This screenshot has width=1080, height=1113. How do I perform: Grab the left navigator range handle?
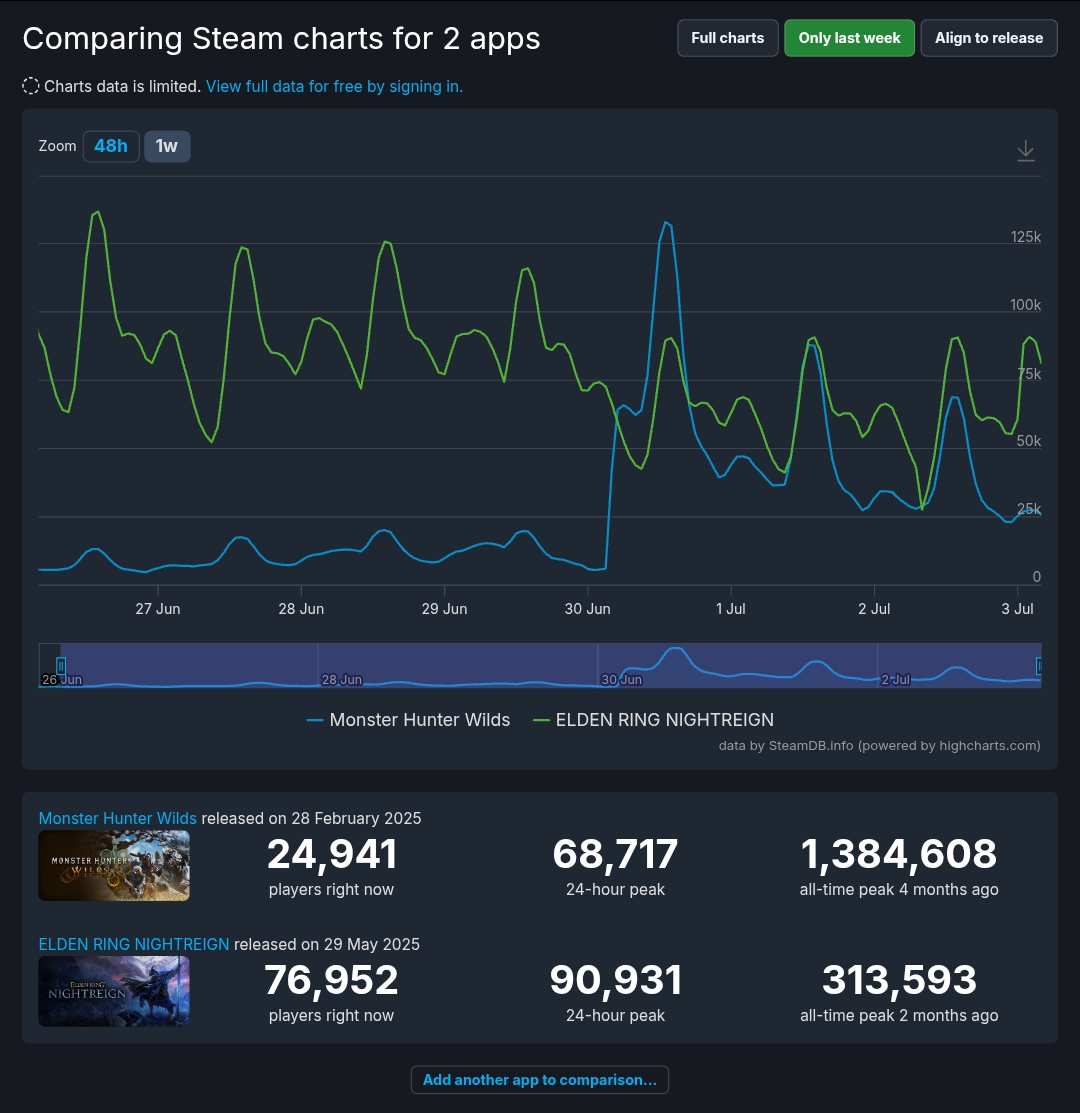tap(61, 665)
